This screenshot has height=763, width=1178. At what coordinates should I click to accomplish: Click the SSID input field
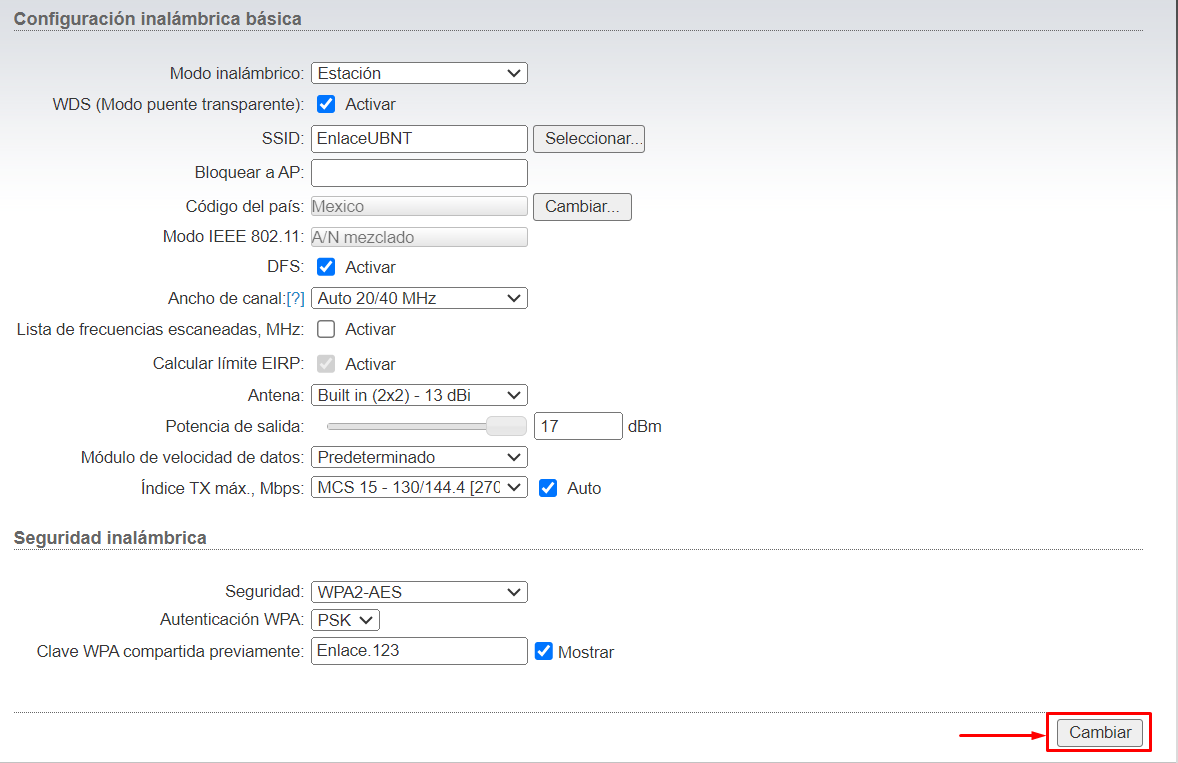[x=419, y=139]
